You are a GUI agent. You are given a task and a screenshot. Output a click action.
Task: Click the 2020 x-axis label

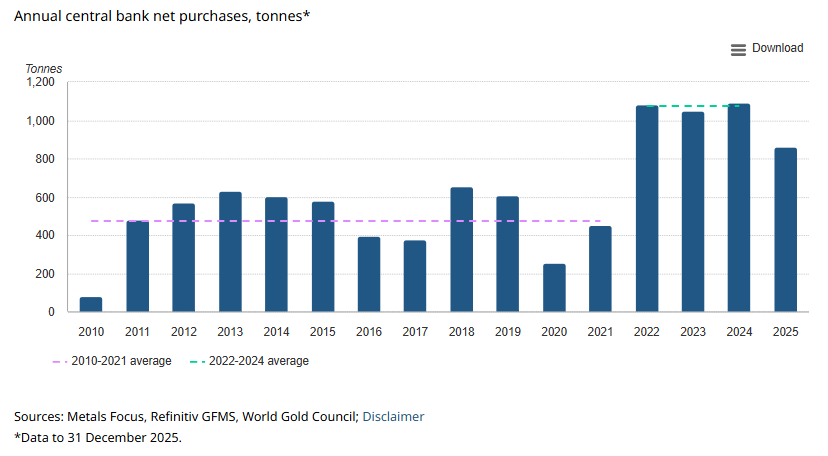coord(554,332)
